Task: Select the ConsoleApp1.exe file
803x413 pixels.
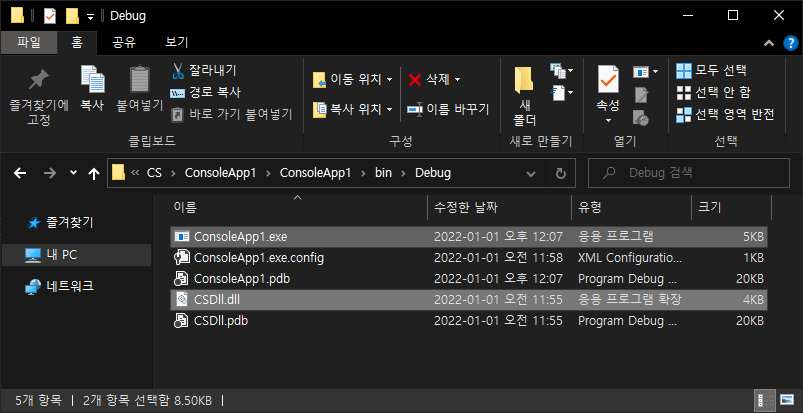Action: pyautogui.click(x=469, y=237)
